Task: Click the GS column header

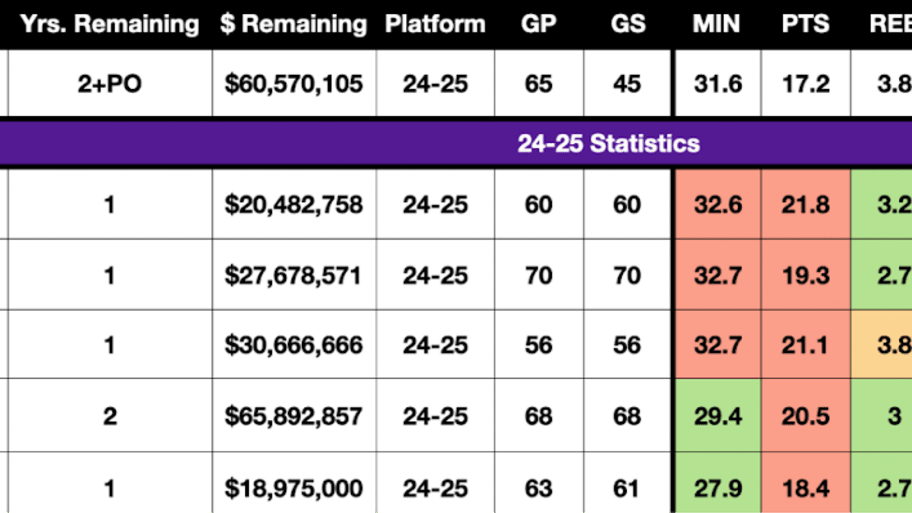Action: [628, 24]
